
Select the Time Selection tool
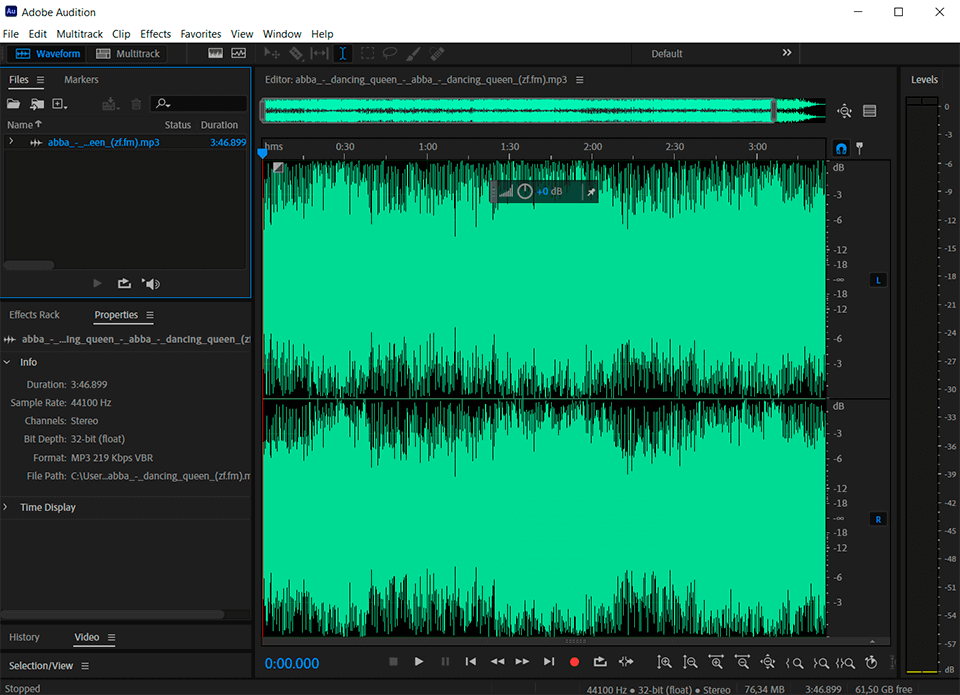pos(342,54)
